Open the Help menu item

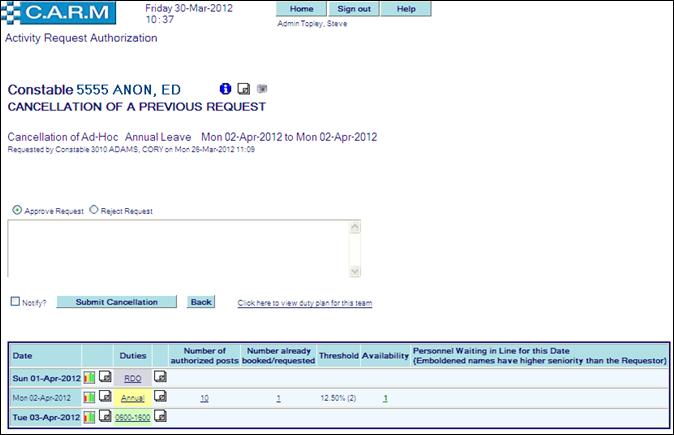(x=406, y=9)
